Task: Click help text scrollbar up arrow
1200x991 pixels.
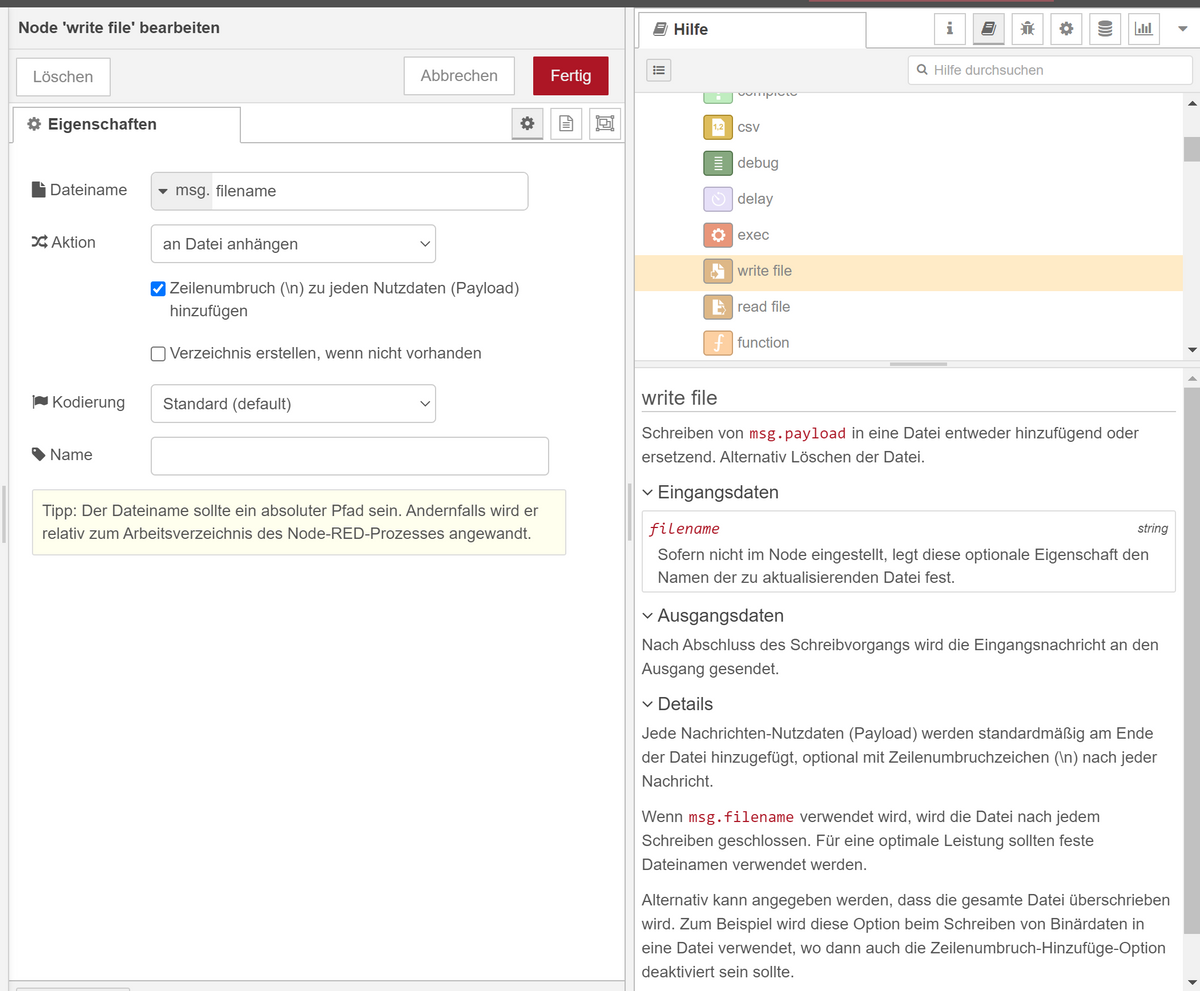Action: 1191,379
